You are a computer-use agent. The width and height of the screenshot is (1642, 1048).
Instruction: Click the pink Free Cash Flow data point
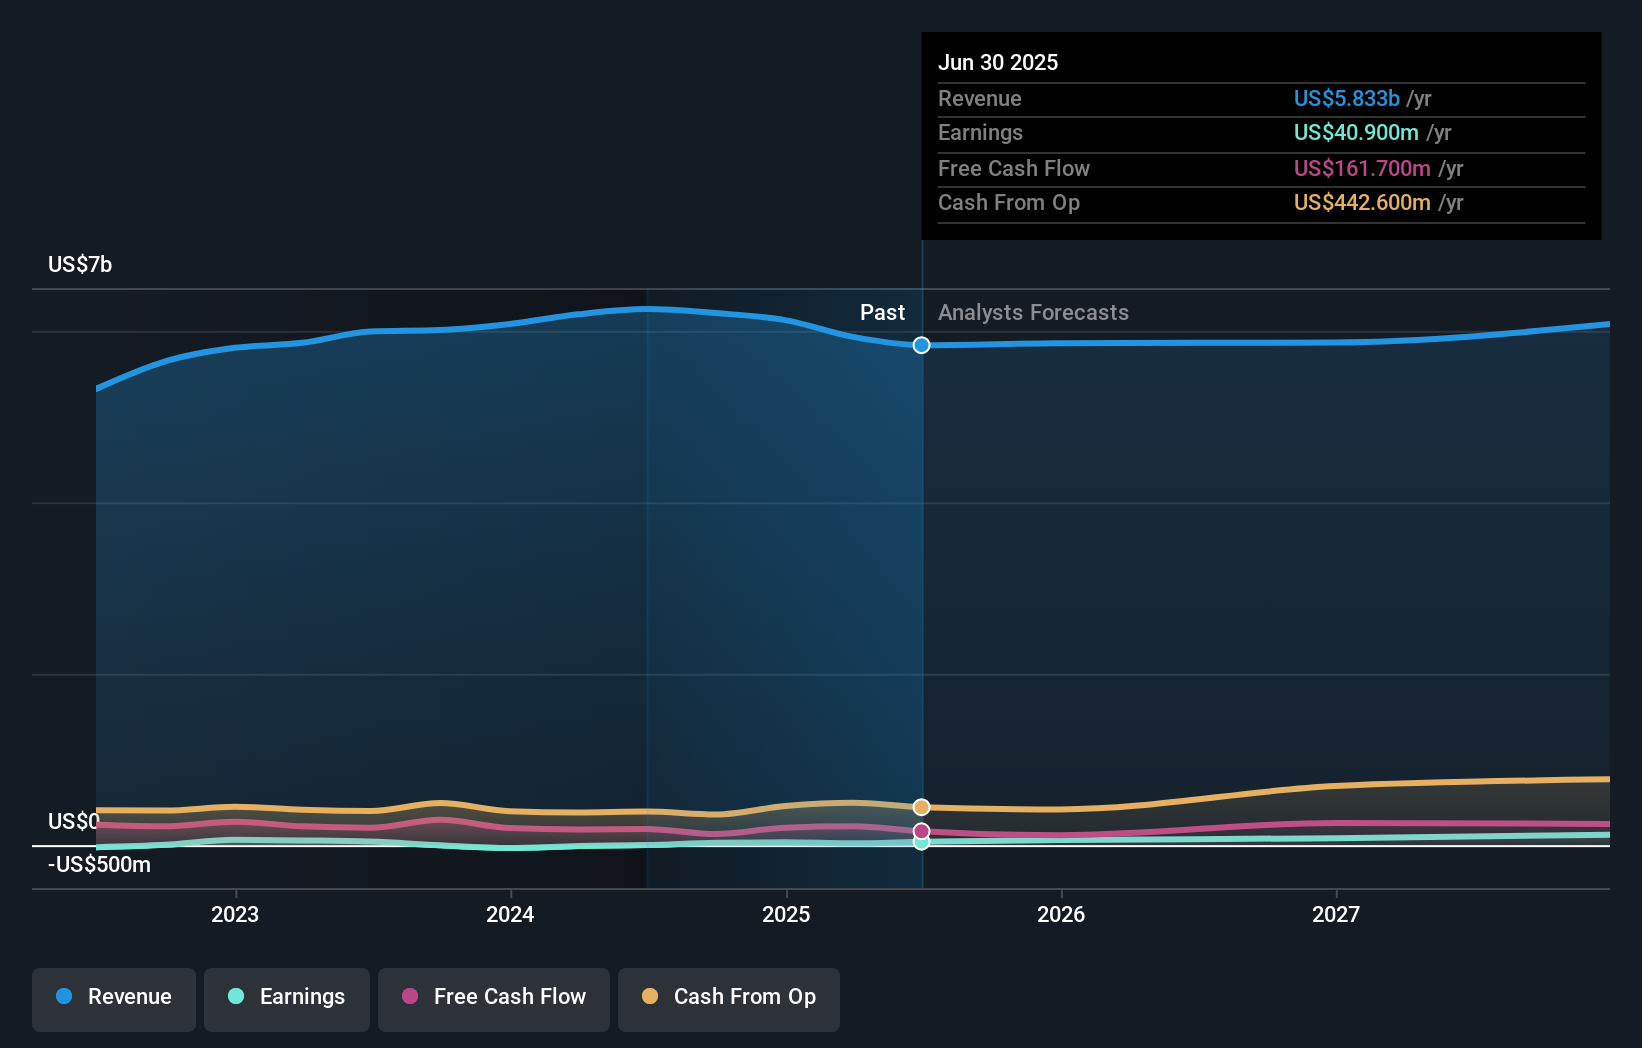pos(922,831)
